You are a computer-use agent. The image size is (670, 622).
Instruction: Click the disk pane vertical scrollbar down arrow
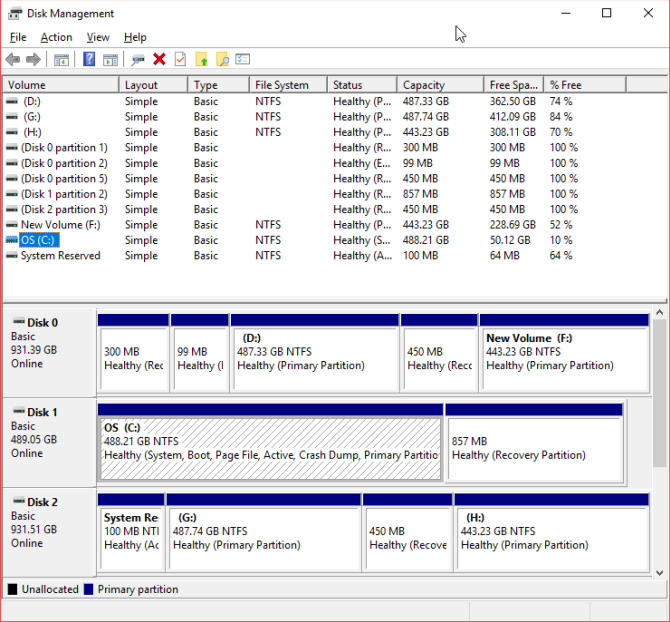pos(660,571)
